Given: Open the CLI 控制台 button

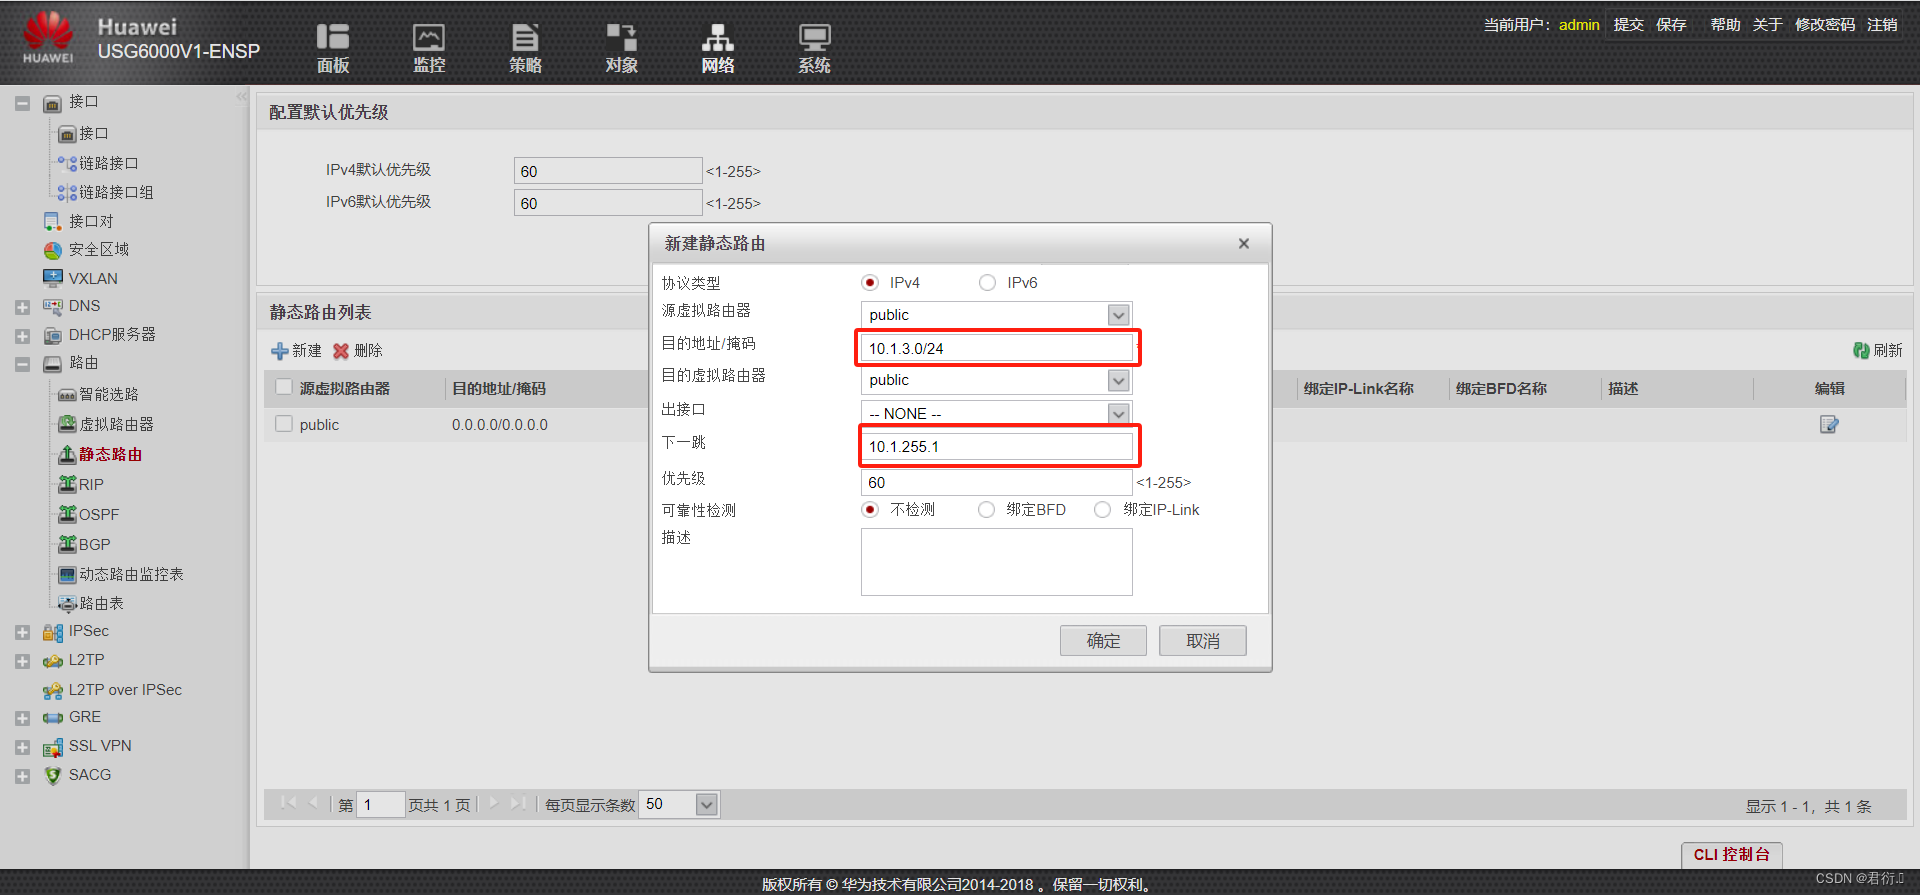Looking at the screenshot, I should (x=1732, y=854).
